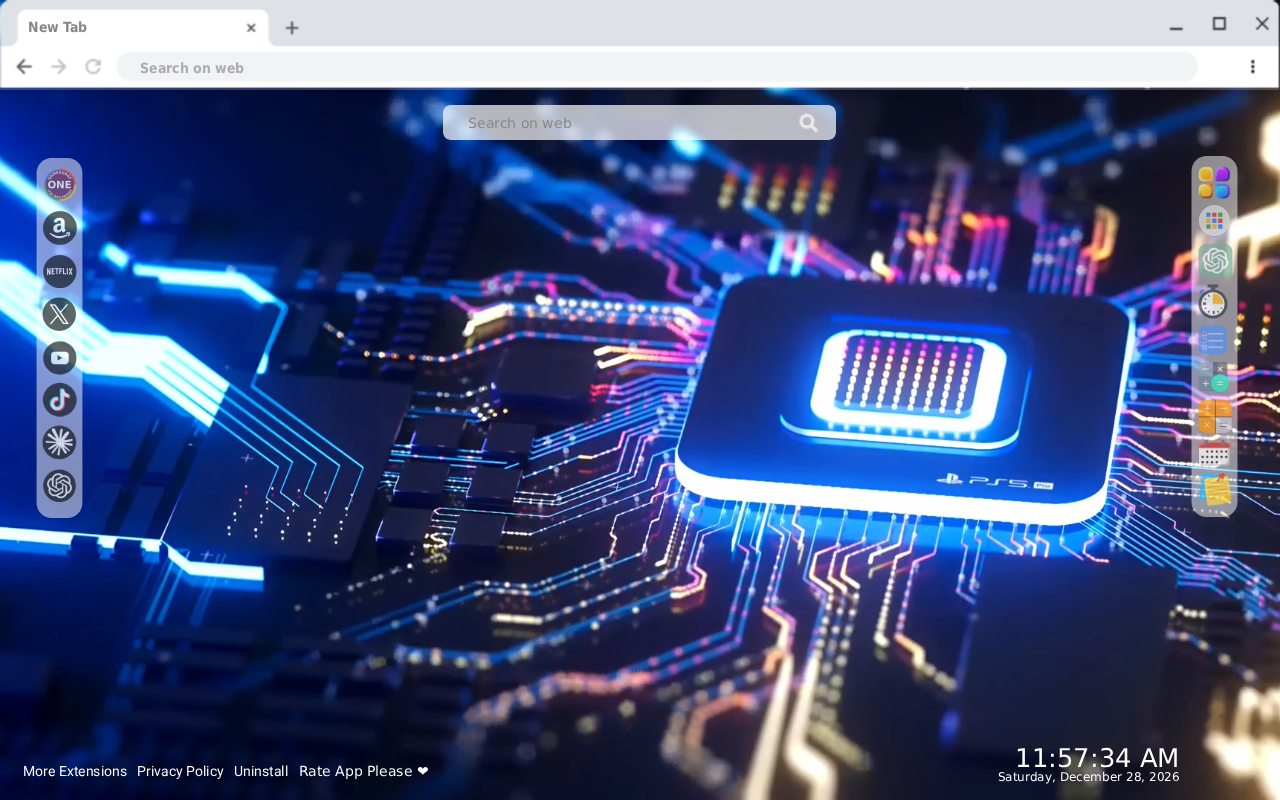Open the dark calculator with green equals
Image resolution: width=1280 pixels, height=800 pixels.
[1214, 378]
